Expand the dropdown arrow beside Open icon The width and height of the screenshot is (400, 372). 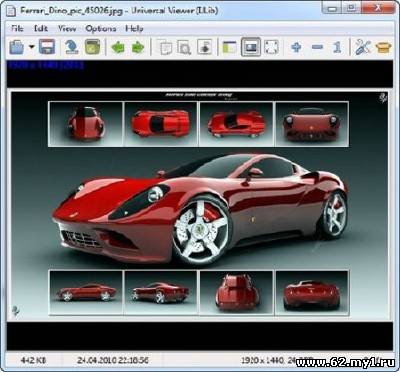coord(32,47)
